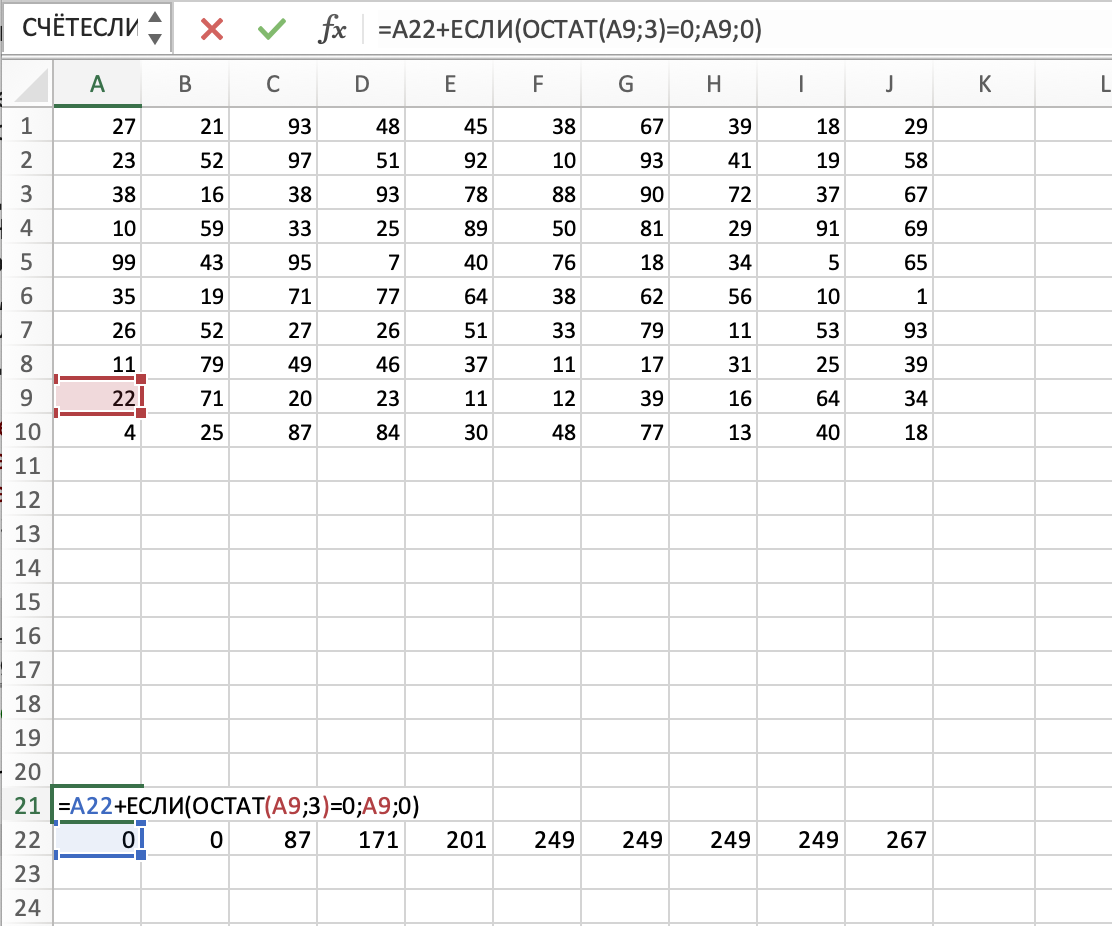Select column K header
The height and width of the screenshot is (926, 1112).
click(x=984, y=86)
